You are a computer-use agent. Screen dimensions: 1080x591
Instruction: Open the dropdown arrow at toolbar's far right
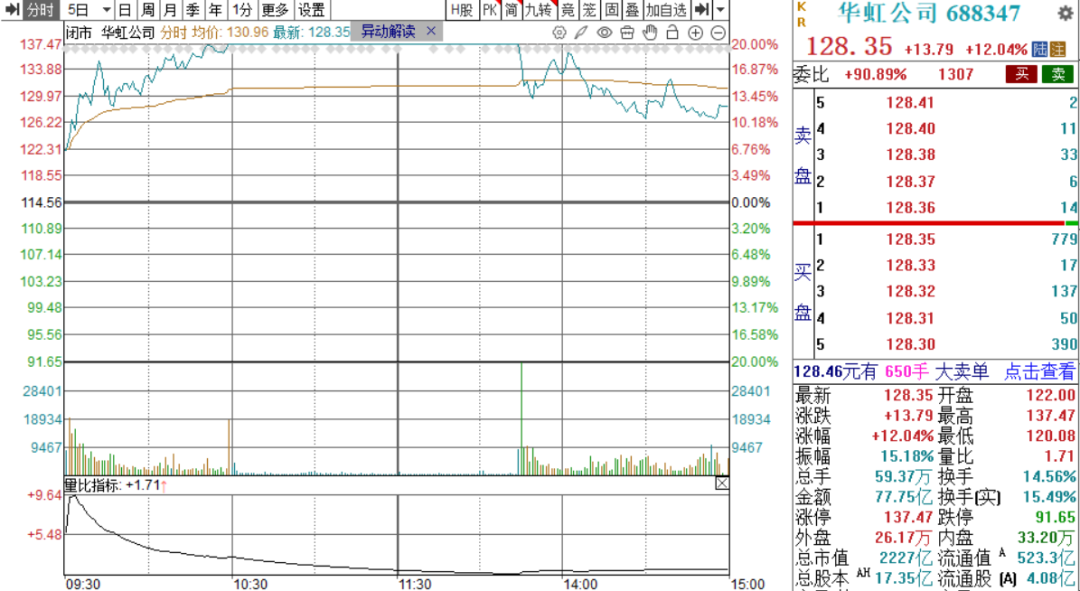coord(720,10)
